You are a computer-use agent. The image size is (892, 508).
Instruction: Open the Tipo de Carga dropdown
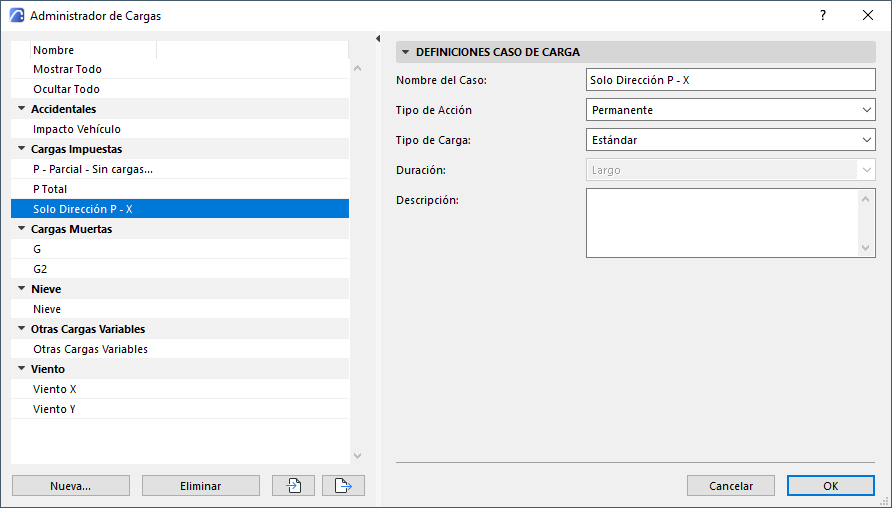[730, 140]
